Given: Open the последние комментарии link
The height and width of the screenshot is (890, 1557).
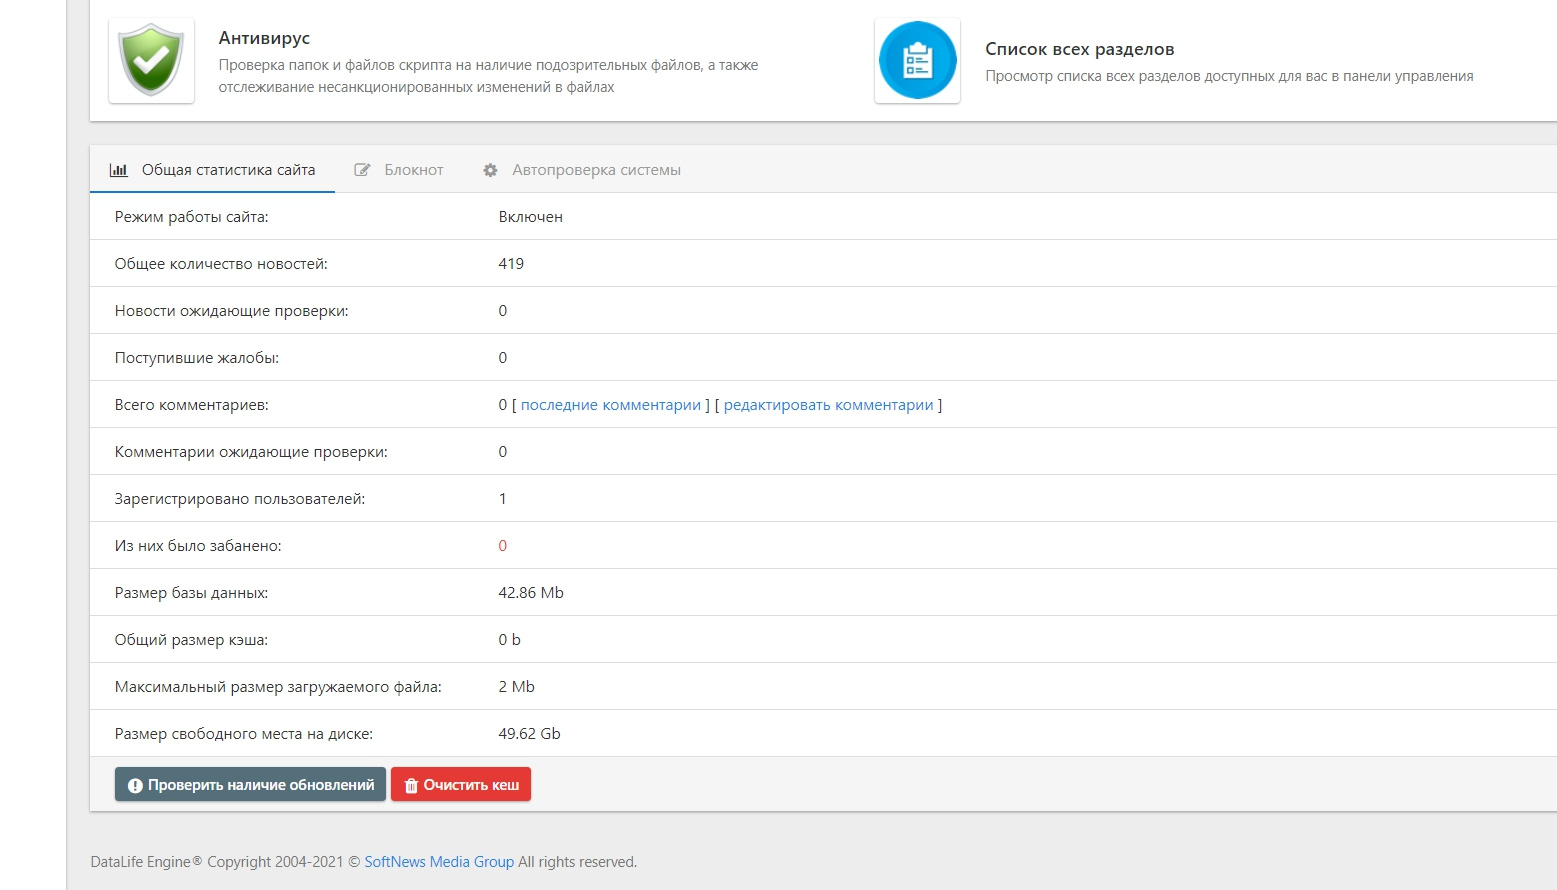Looking at the screenshot, I should [x=611, y=405].
